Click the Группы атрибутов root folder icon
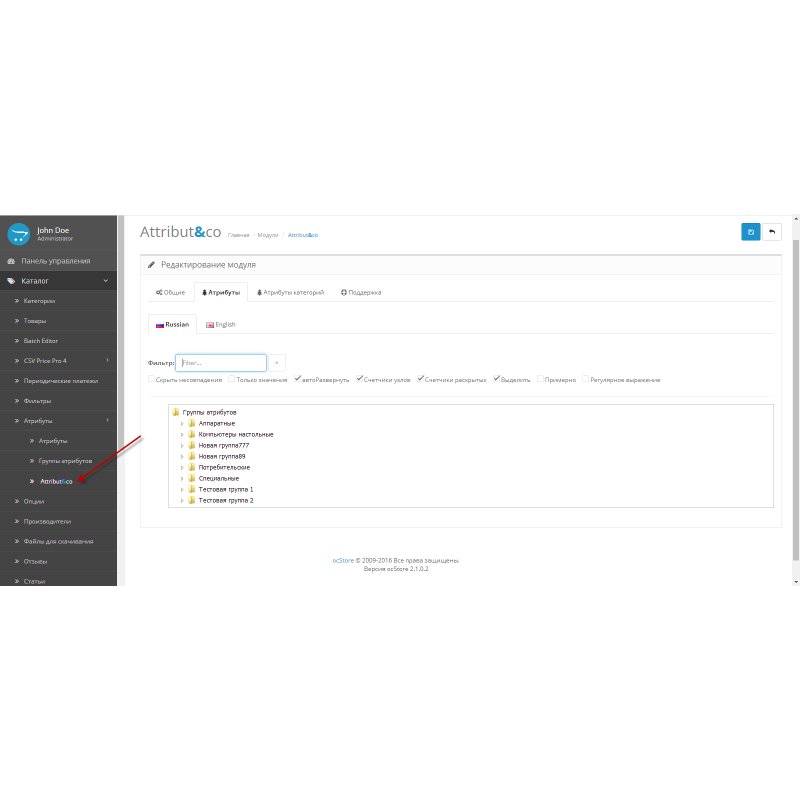This screenshot has height=800, width=800. (x=175, y=412)
